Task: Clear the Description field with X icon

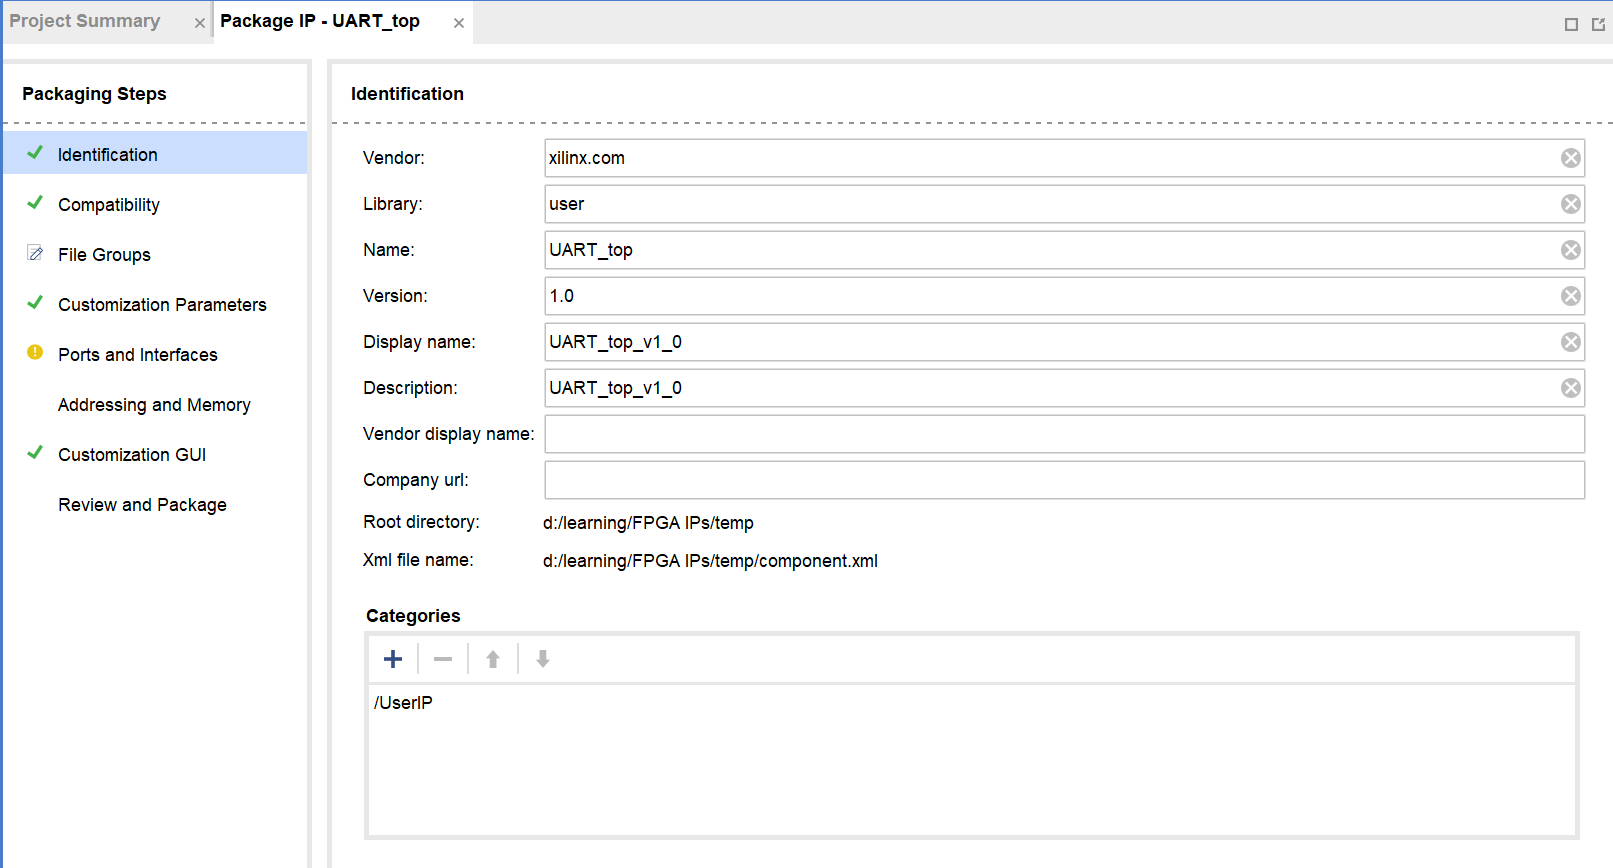Action: (x=1571, y=388)
